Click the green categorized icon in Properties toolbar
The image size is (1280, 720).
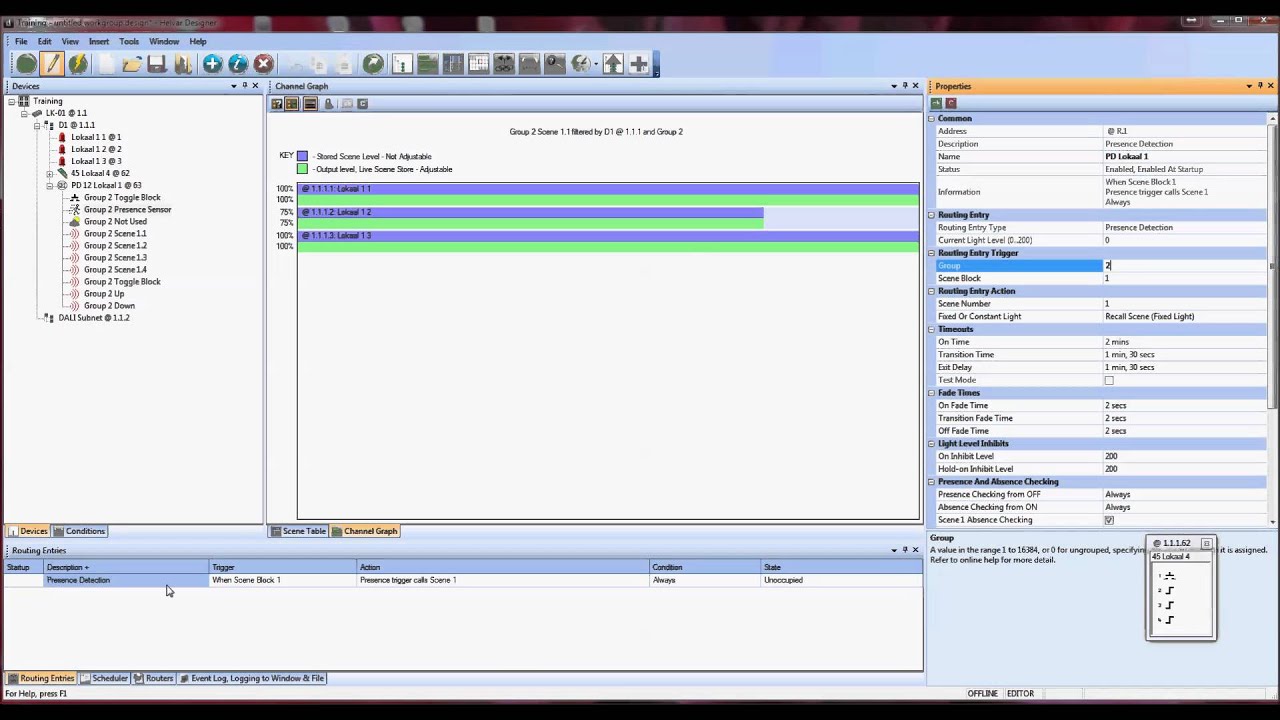(x=936, y=103)
